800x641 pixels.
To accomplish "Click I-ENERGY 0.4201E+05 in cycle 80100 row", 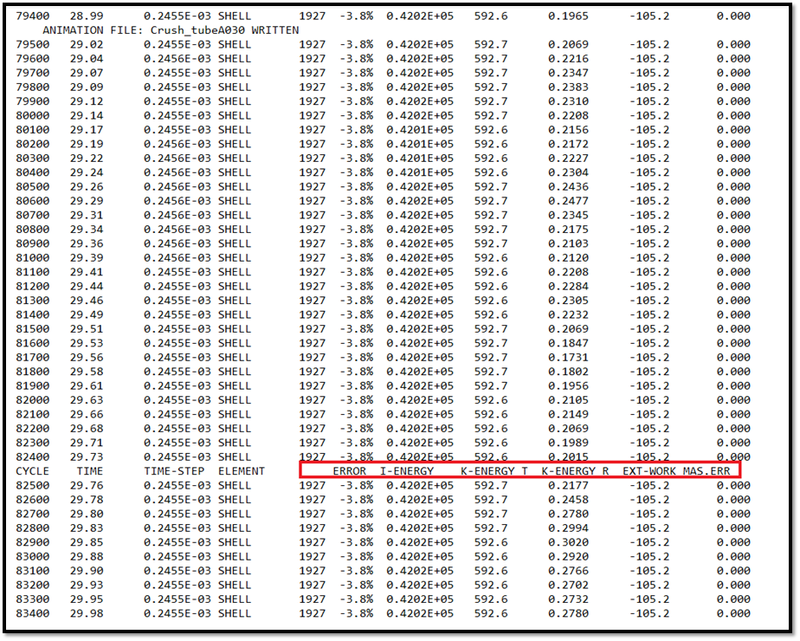I will tap(420, 130).
